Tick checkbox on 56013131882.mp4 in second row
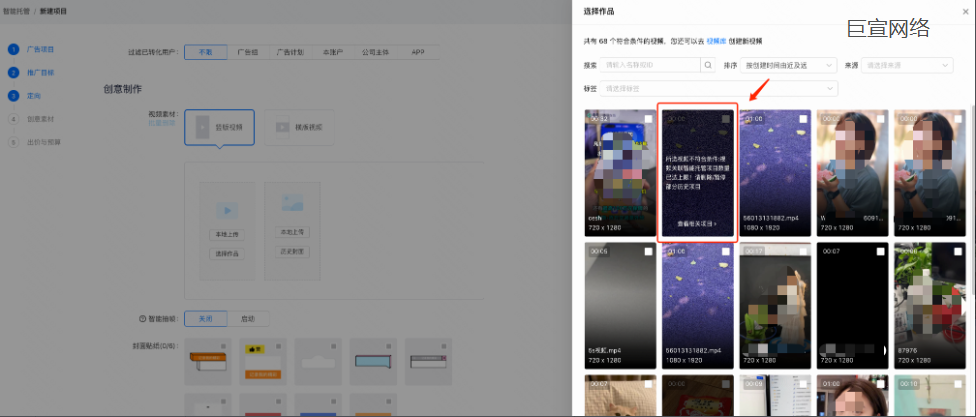 click(x=726, y=251)
